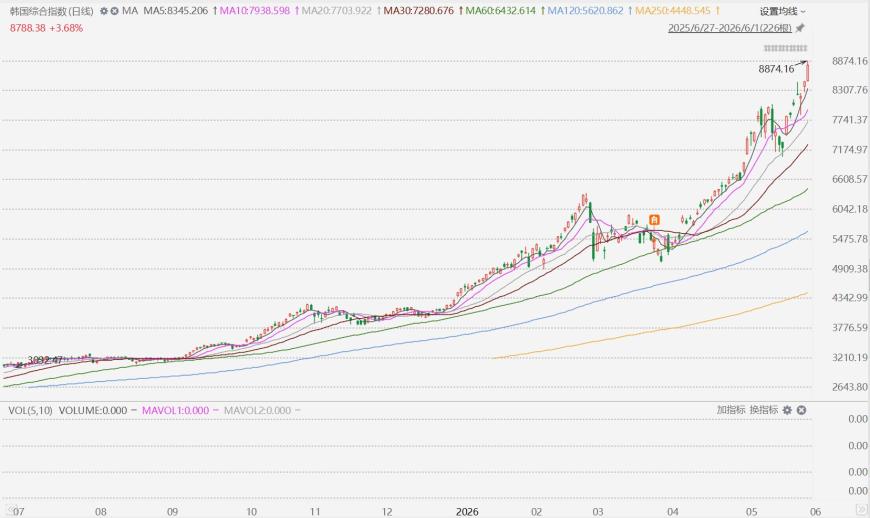Click the VOLUME:0.000 readout
The width and height of the screenshot is (870, 518).
(x=93, y=410)
